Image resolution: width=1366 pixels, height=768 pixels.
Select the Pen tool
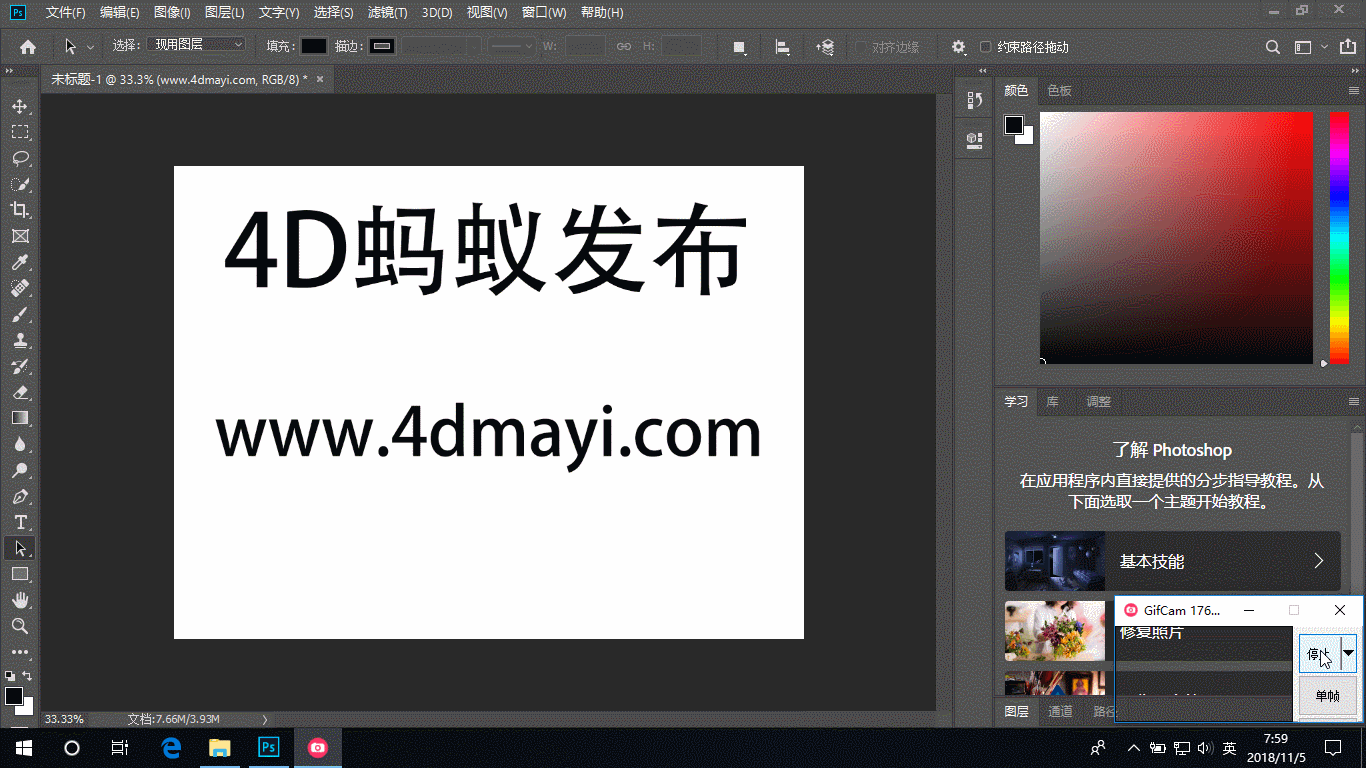20,496
